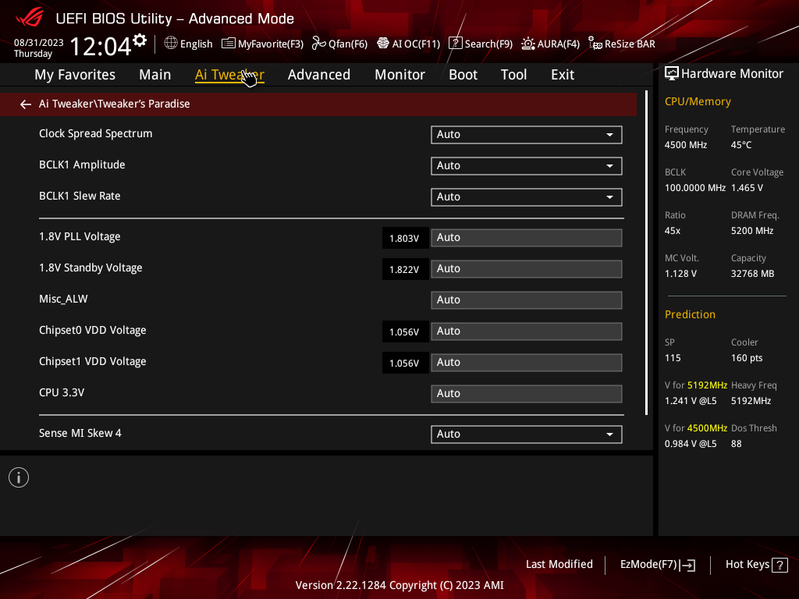Click the 1.8V Standby Voltage input field
This screenshot has width=799, height=599.
pos(526,269)
